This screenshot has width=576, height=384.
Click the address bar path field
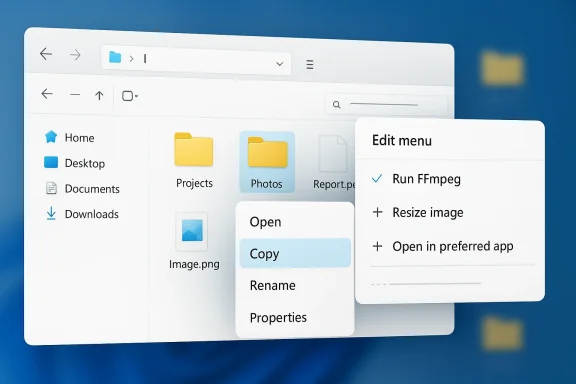pyautogui.click(x=196, y=60)
